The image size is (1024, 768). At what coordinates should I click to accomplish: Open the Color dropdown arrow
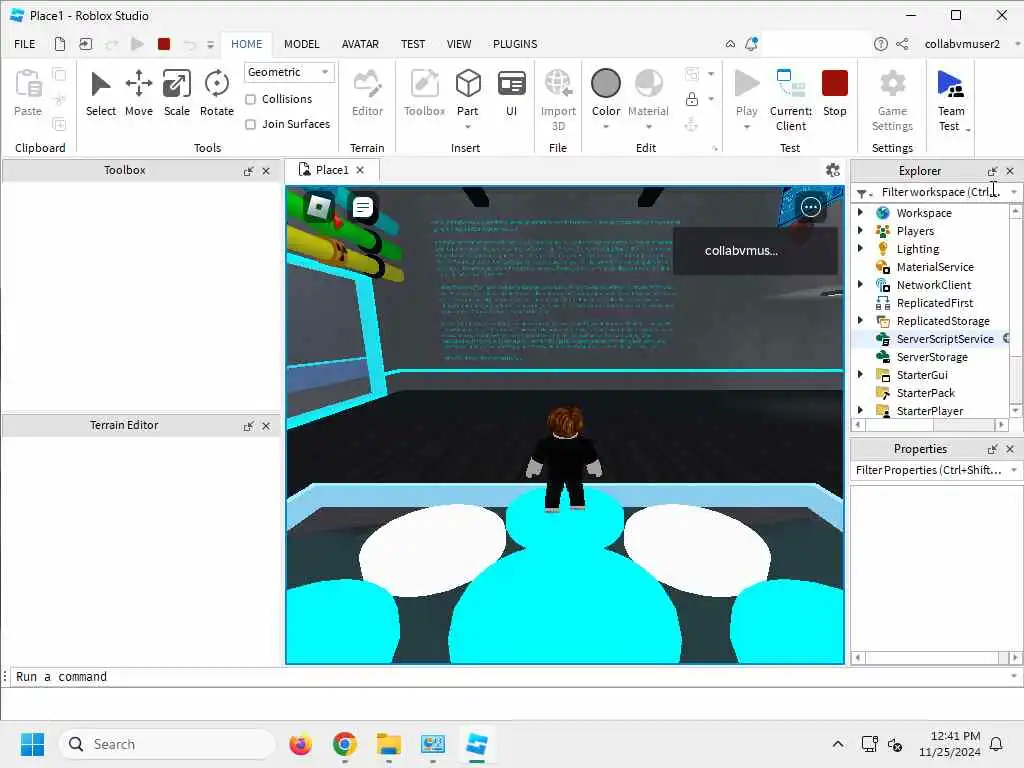point(605,127)
